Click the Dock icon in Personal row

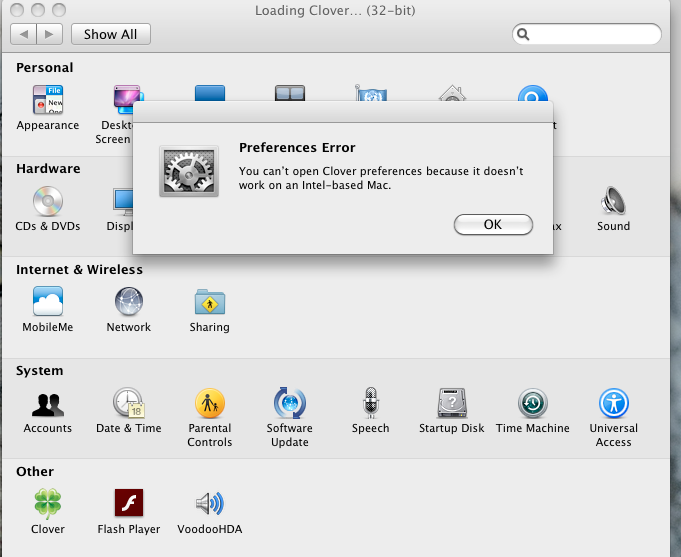pos(210,93)
